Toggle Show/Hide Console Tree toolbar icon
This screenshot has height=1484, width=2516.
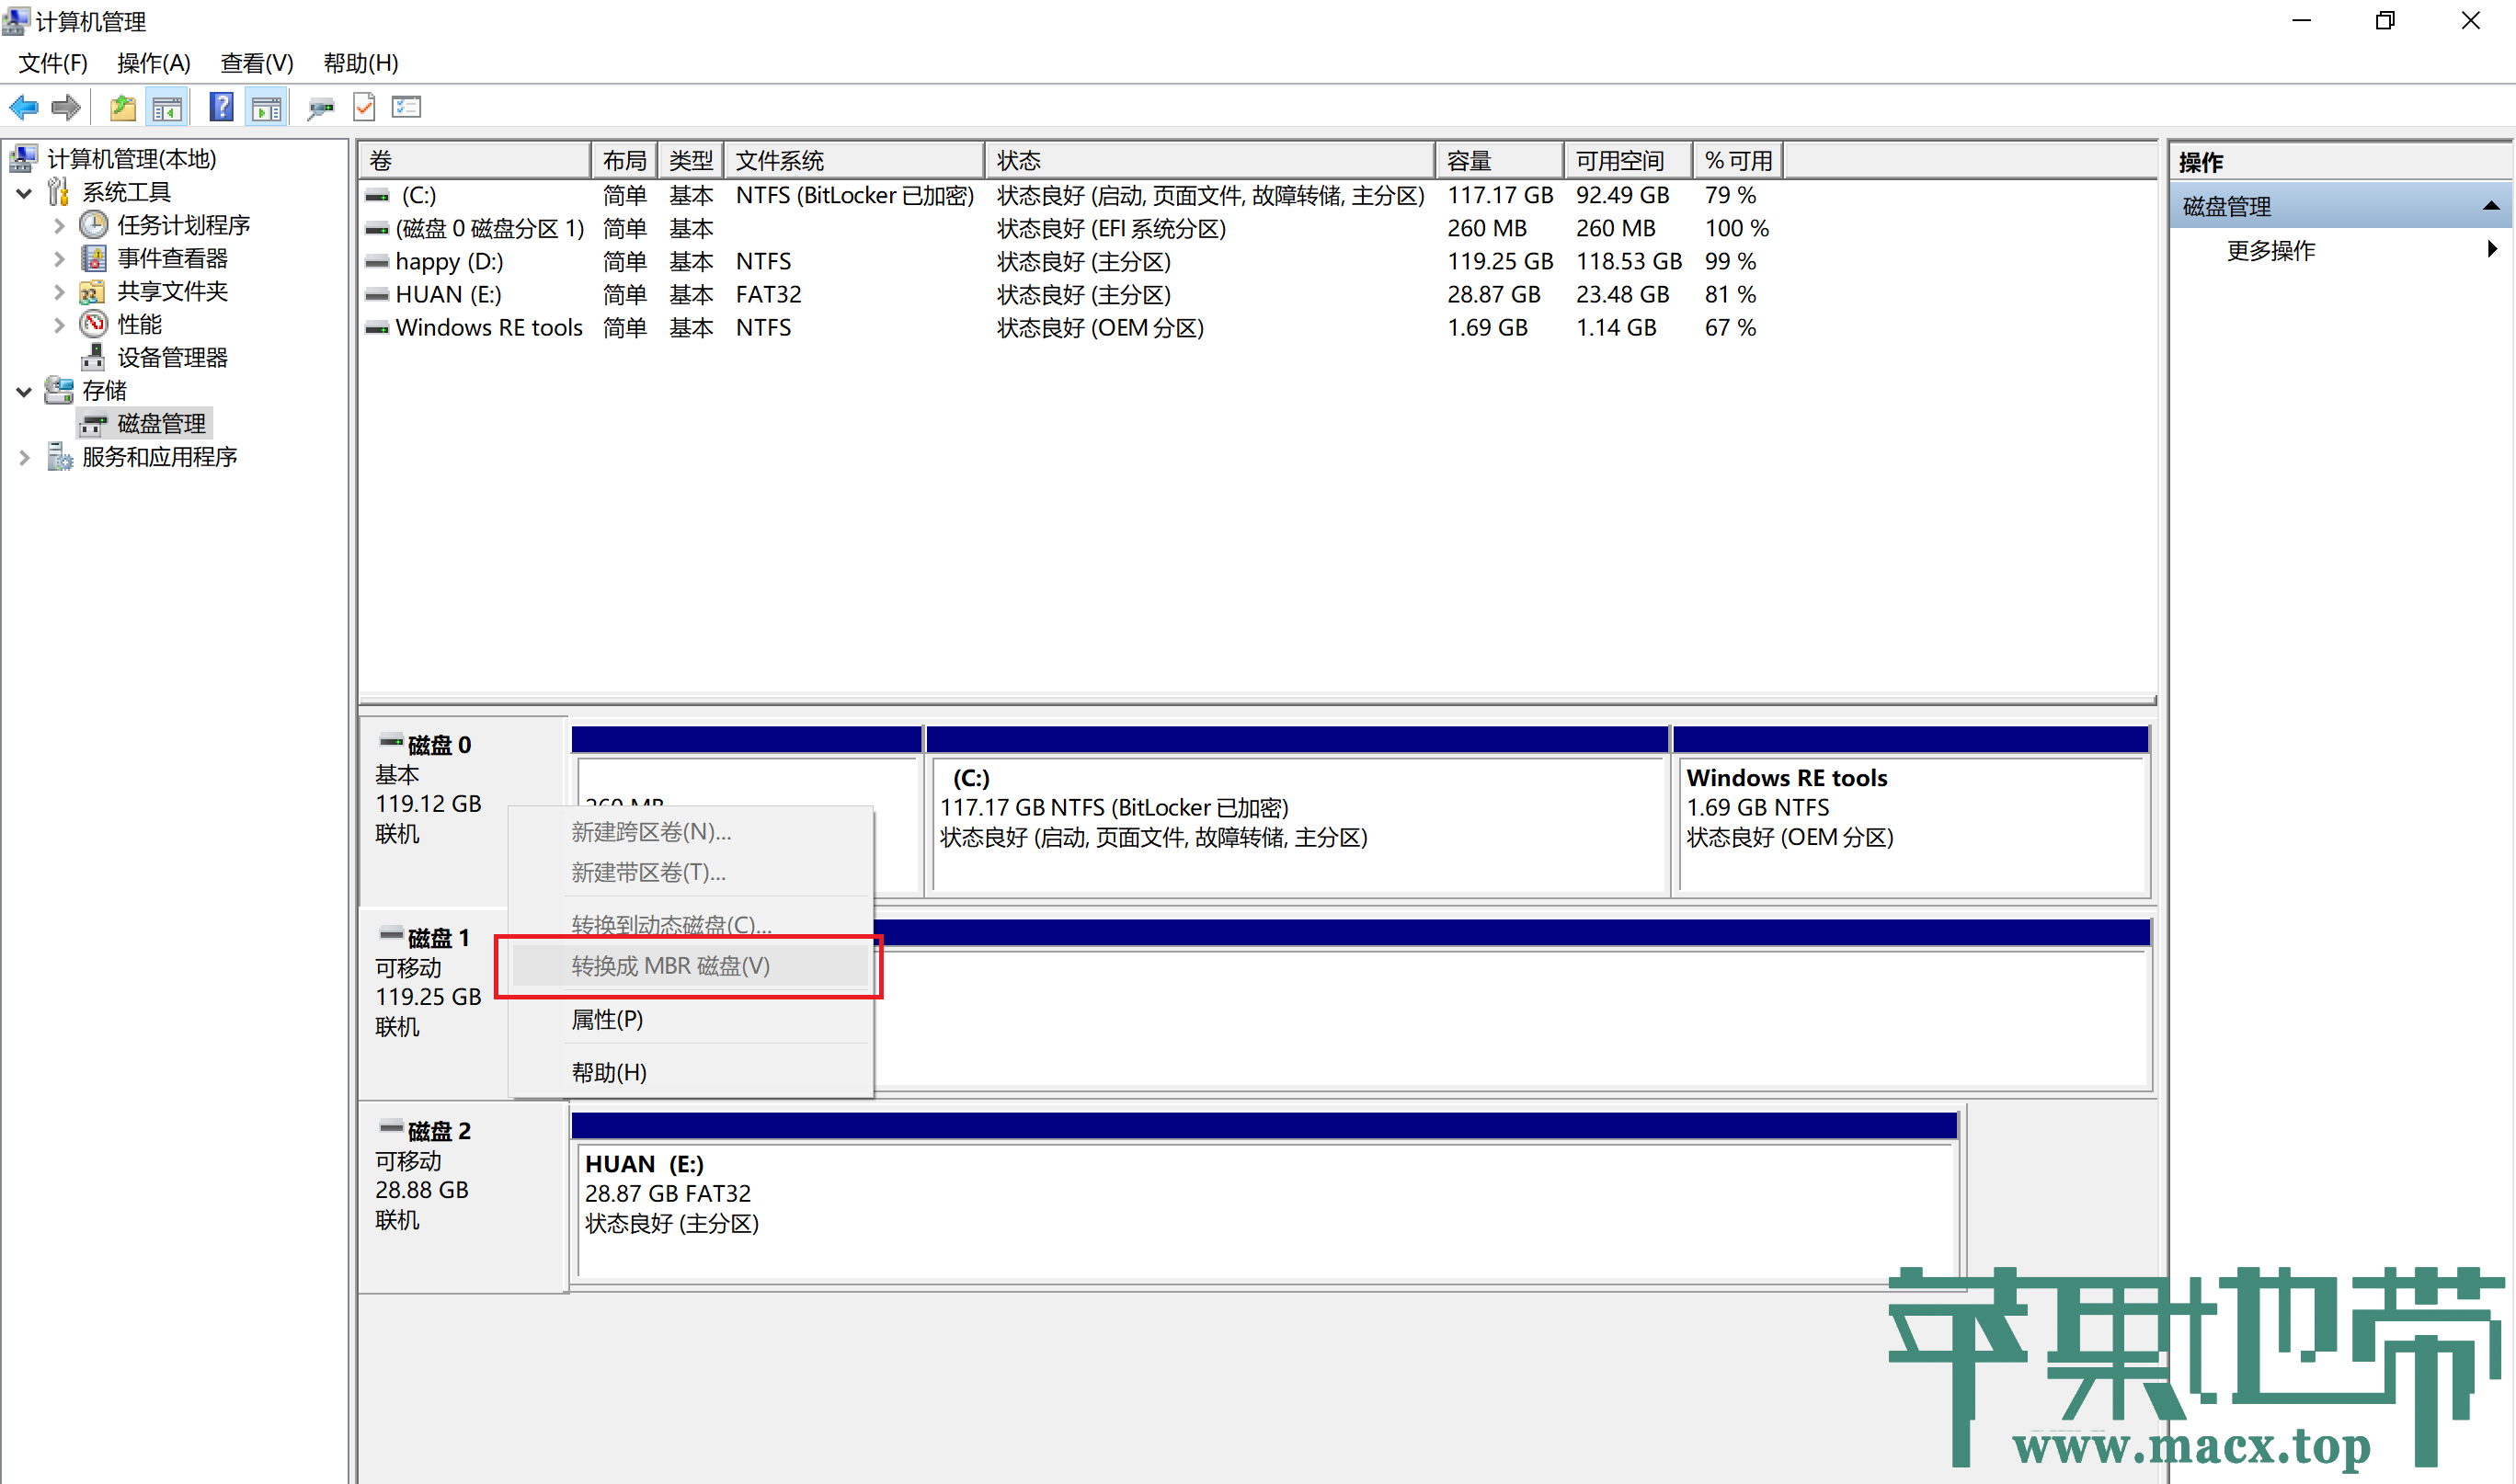click(167, 107)
